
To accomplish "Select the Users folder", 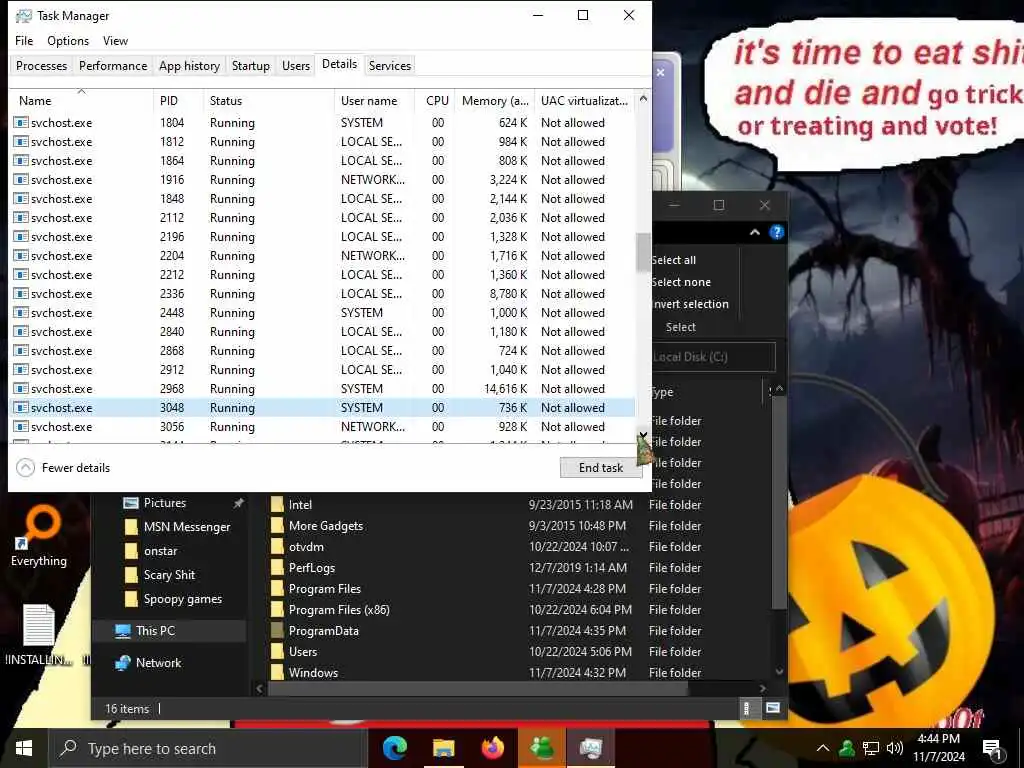I will pyautogui.click(x=302, y=652).
